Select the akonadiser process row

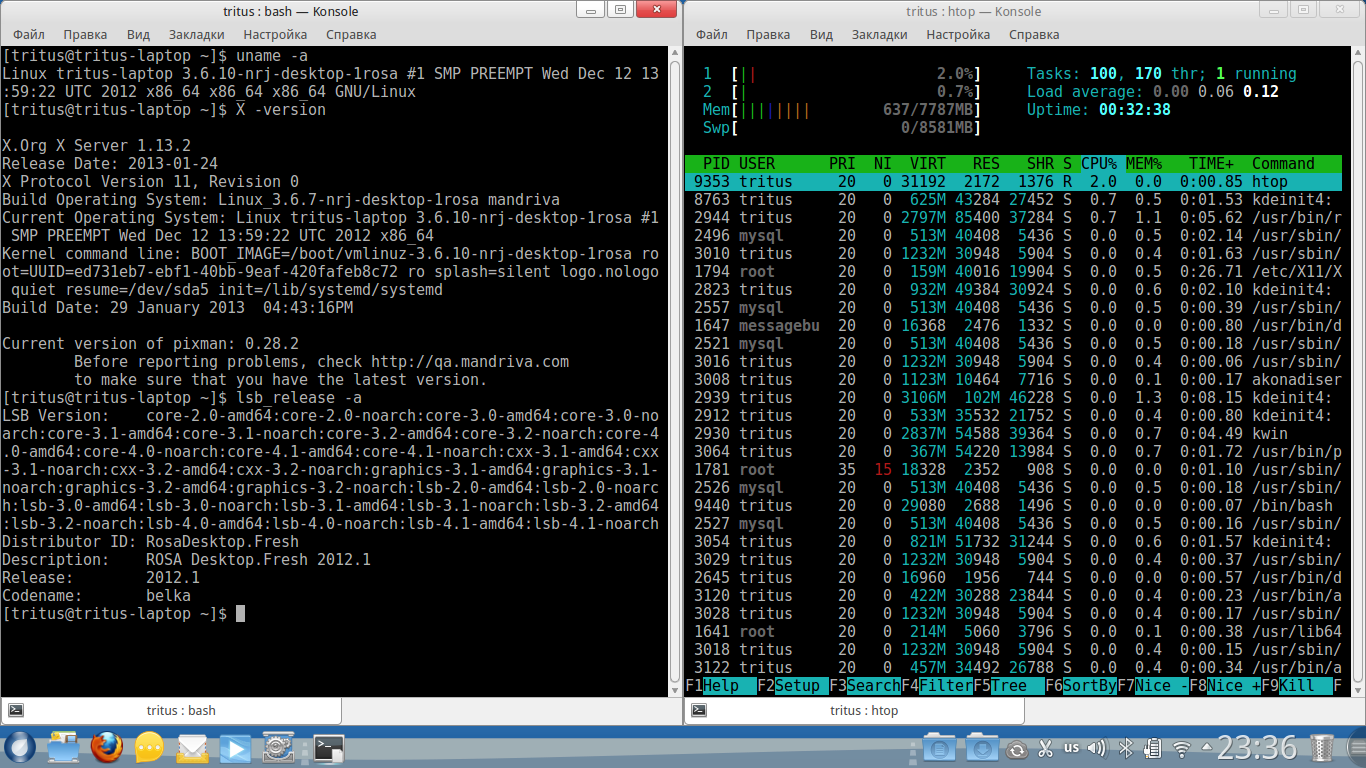point(1013,380)
